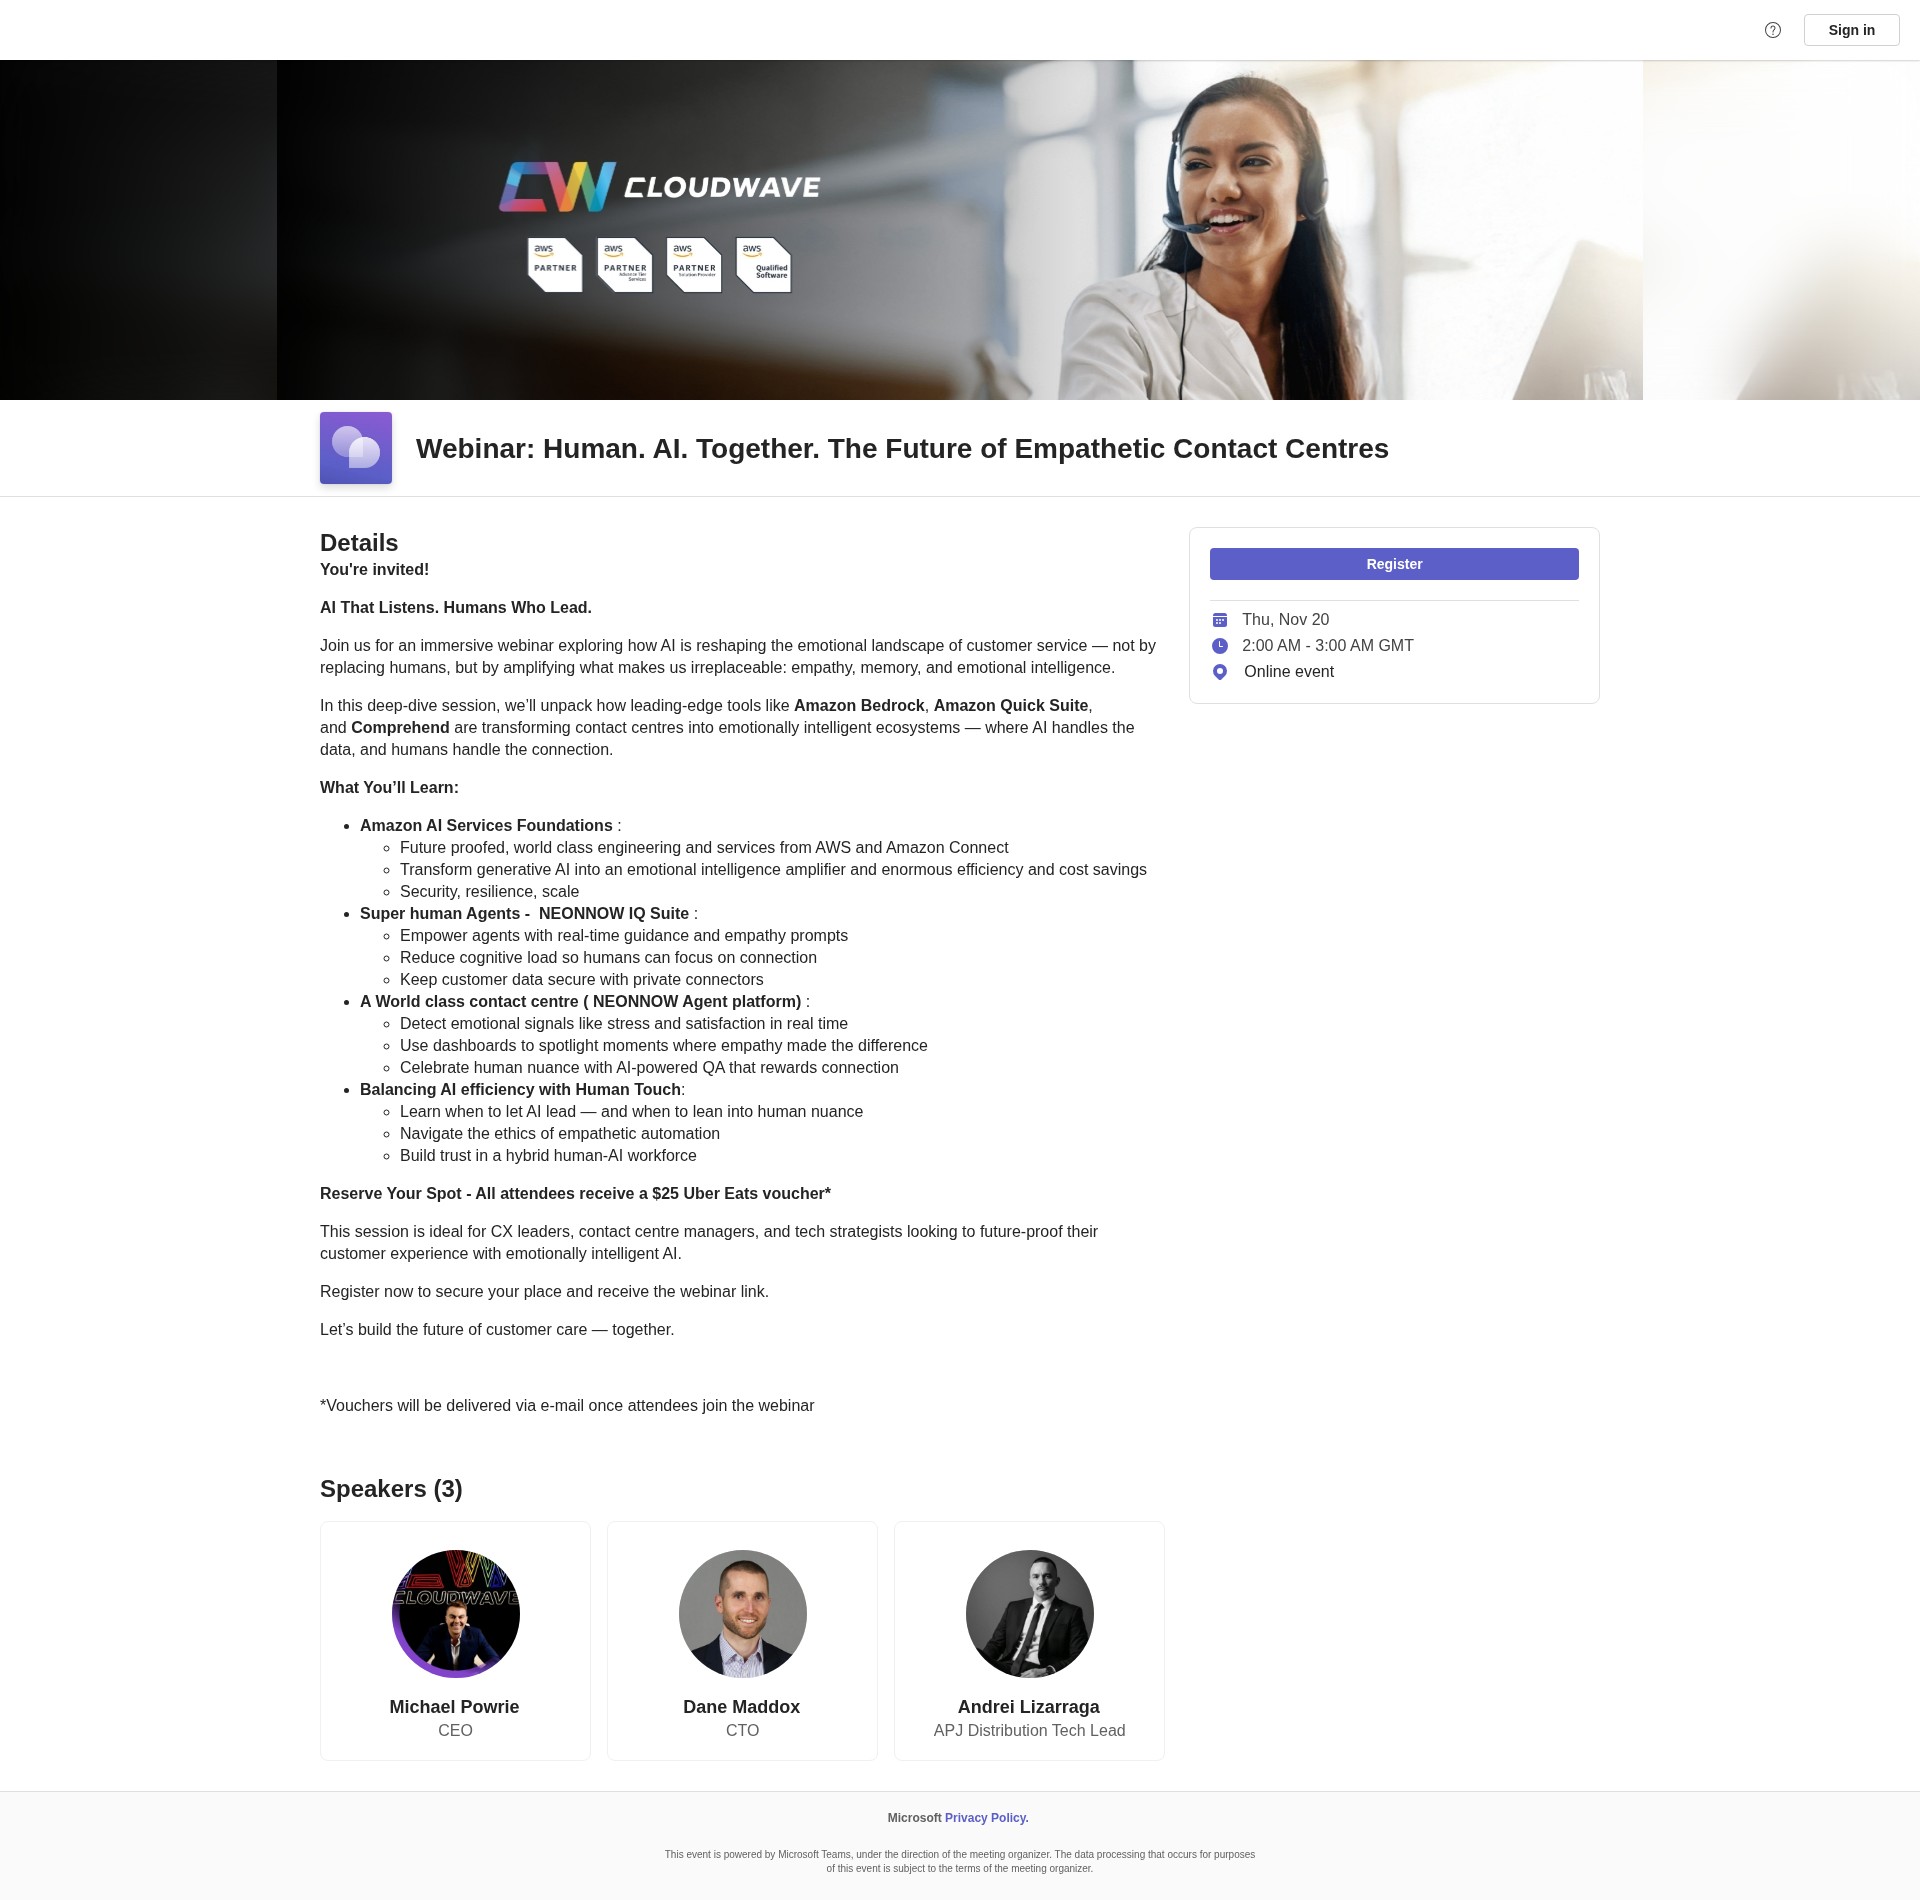Click the 'Reserve Your Spot' voucher line
The width and height of the screenshot is (1920, 1900).
click(x=575, y=1194)
